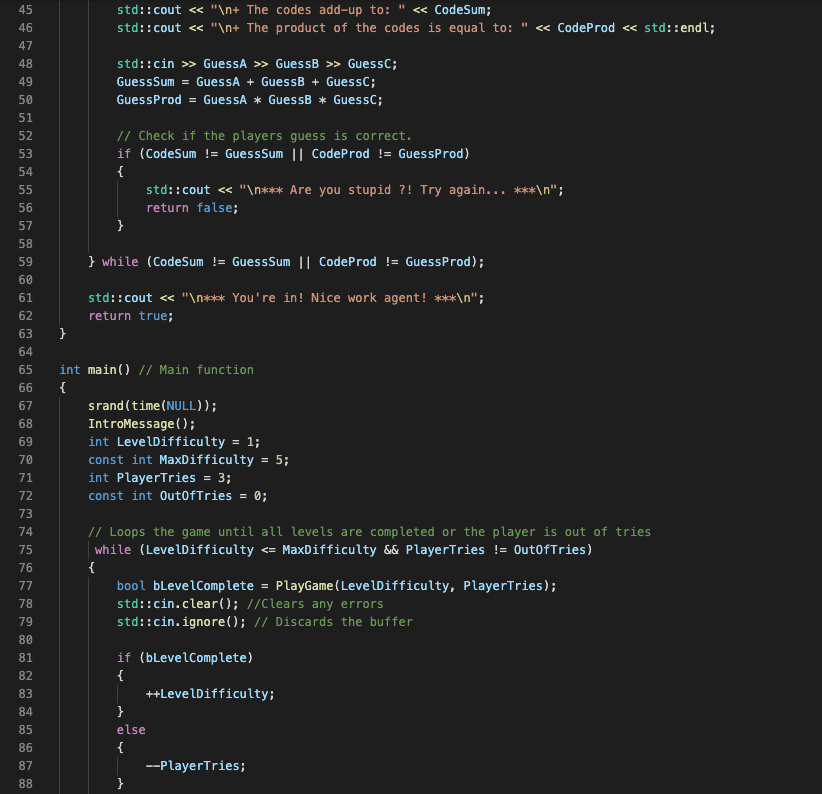Click line number 88 in the gutter
The image size is (822, 794).
25,784
